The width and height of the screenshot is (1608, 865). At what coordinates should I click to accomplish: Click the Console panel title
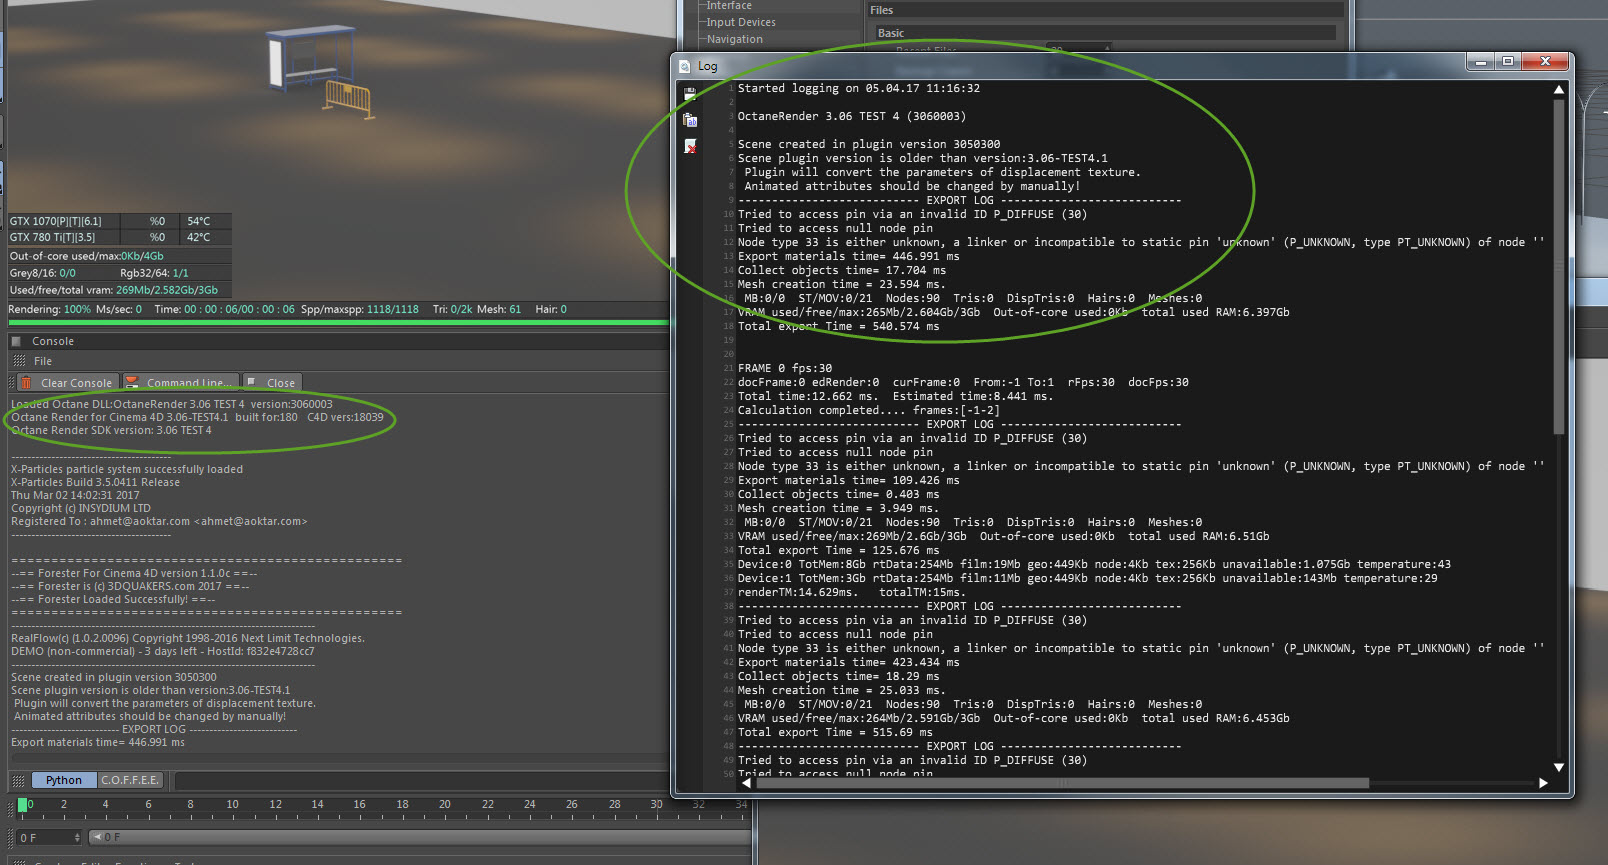pyautogui.click(x=53, y=341)
